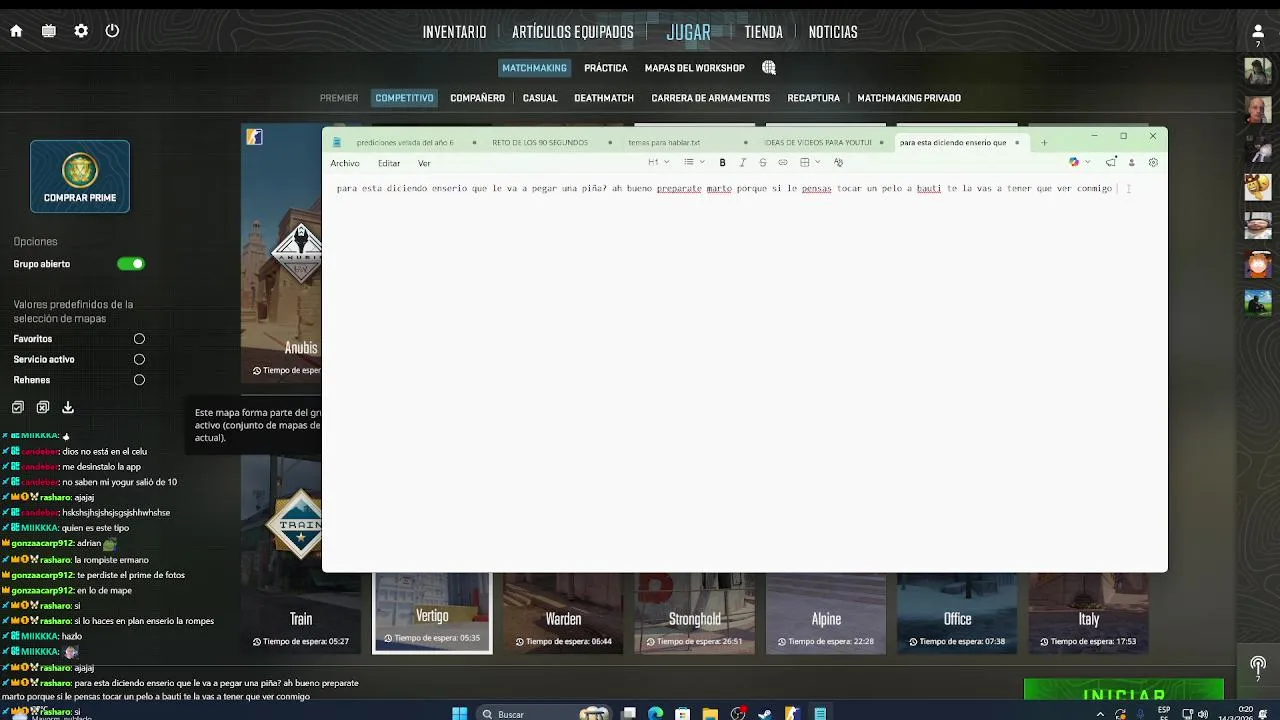
Task: Open the inventory loadout icon beside home
Action: pyautogui.click(x=49, y=31)
